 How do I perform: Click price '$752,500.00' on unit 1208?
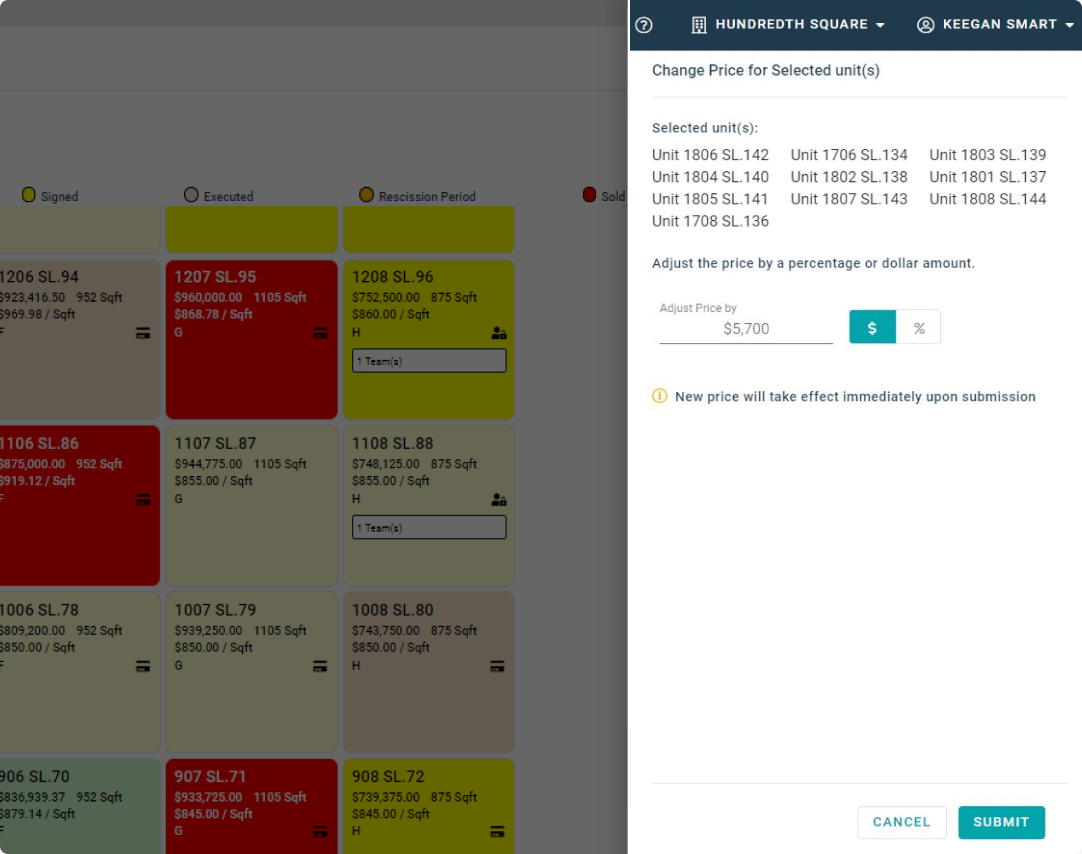(386, 297)
